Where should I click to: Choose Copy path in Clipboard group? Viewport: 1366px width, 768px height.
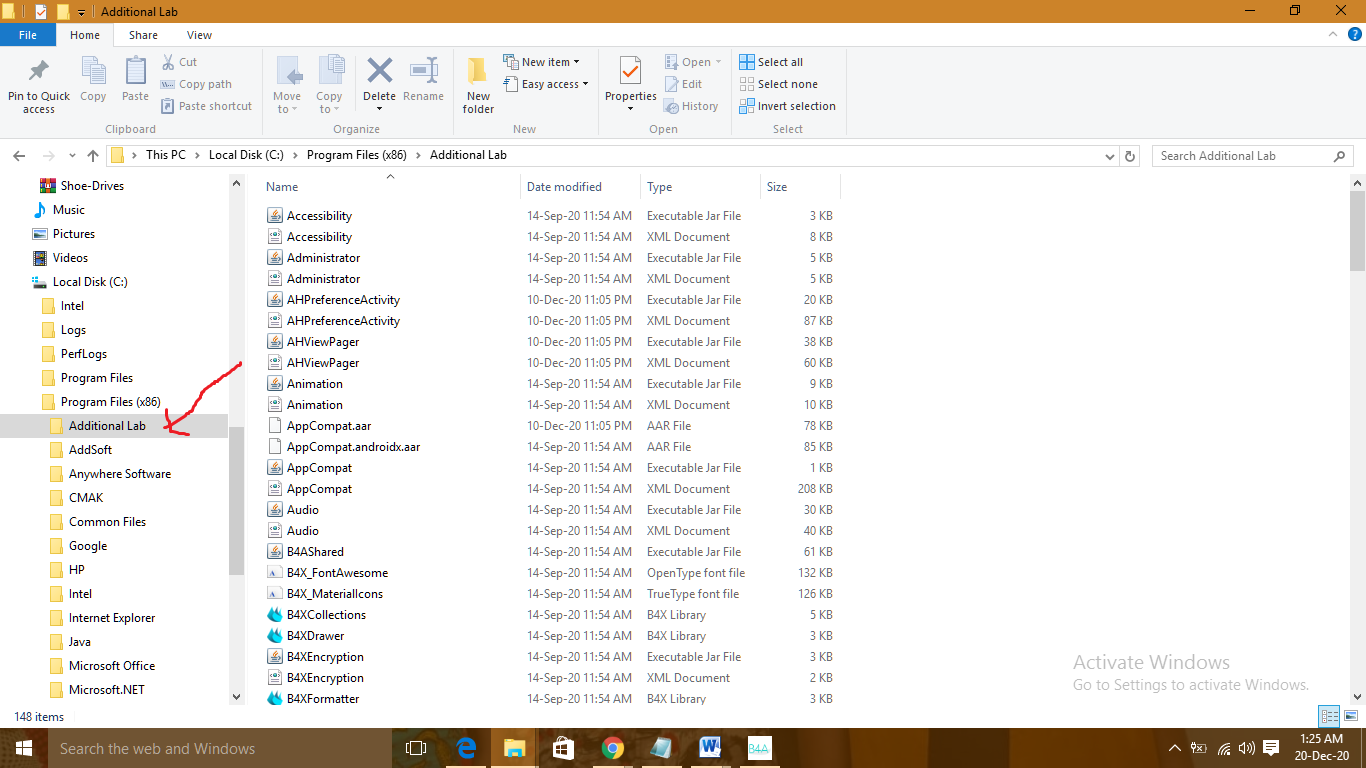coord(196,84)
